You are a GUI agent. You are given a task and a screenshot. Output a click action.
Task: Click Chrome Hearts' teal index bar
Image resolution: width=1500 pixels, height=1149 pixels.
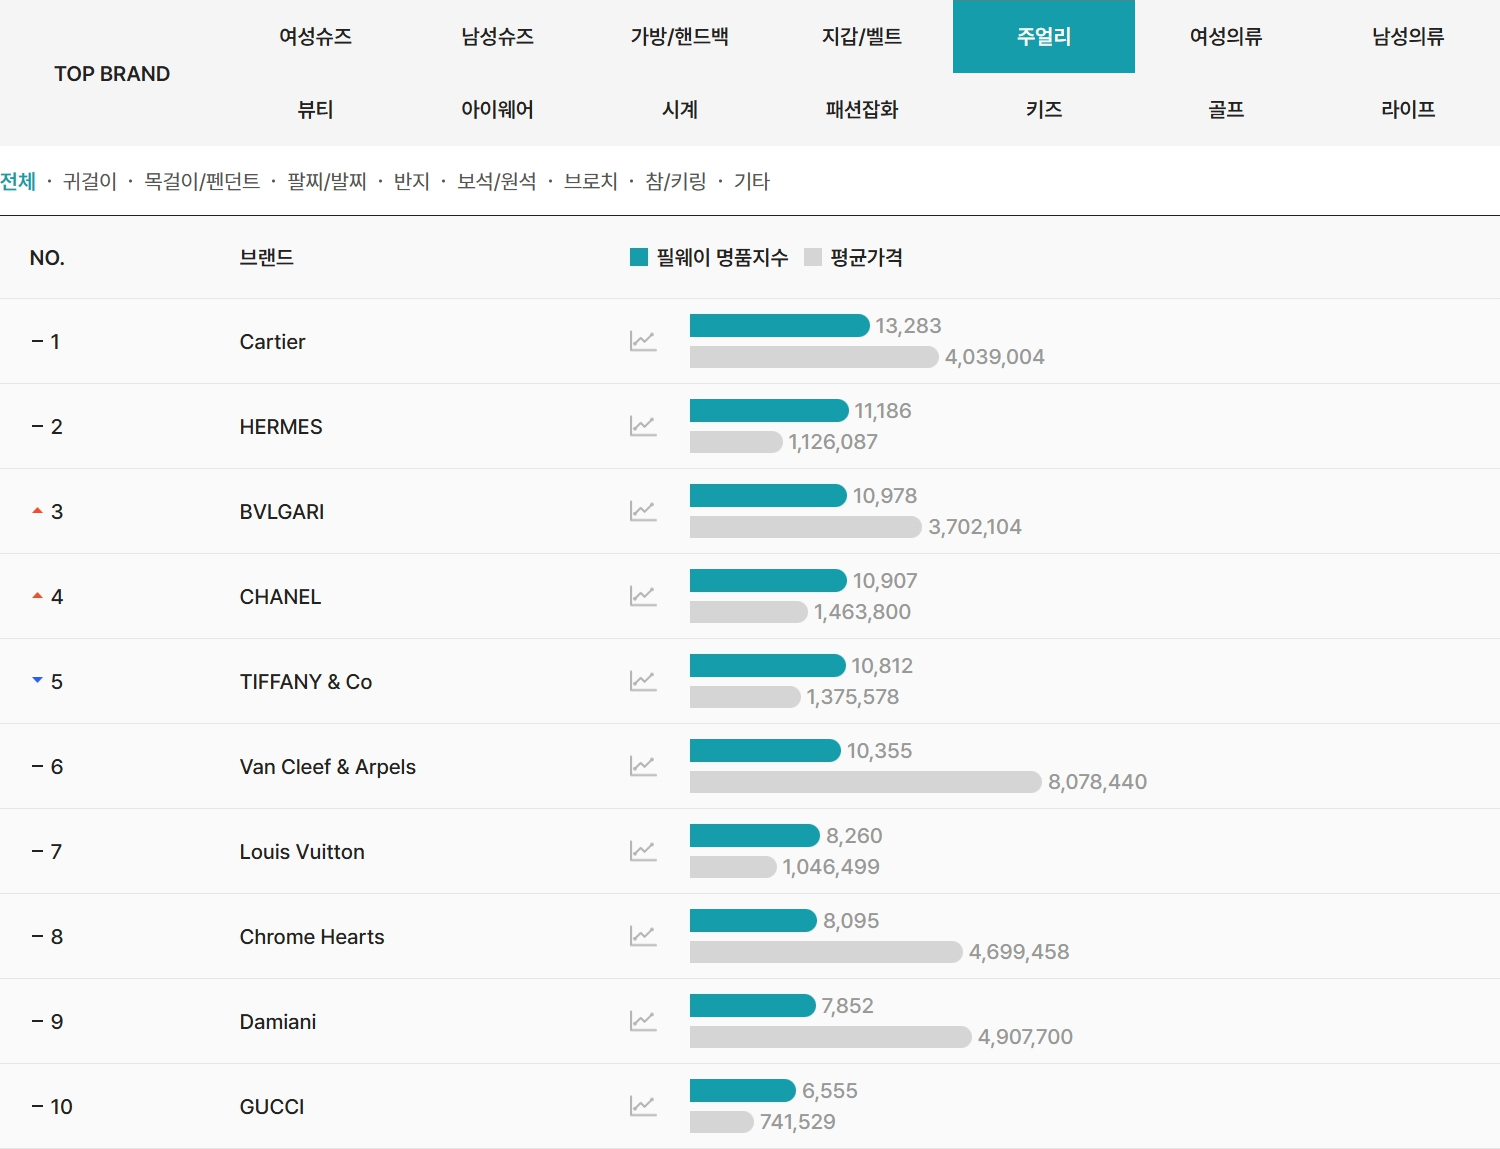click(x=753, y=920)
